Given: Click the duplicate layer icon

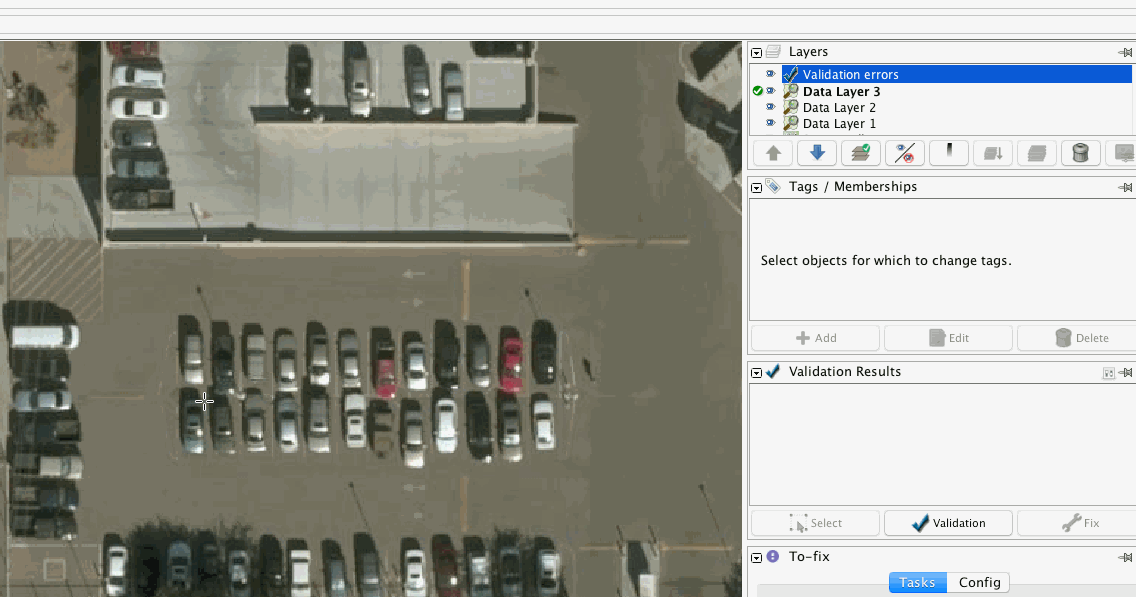Looking at the screenshot, I should point(1037,152).
